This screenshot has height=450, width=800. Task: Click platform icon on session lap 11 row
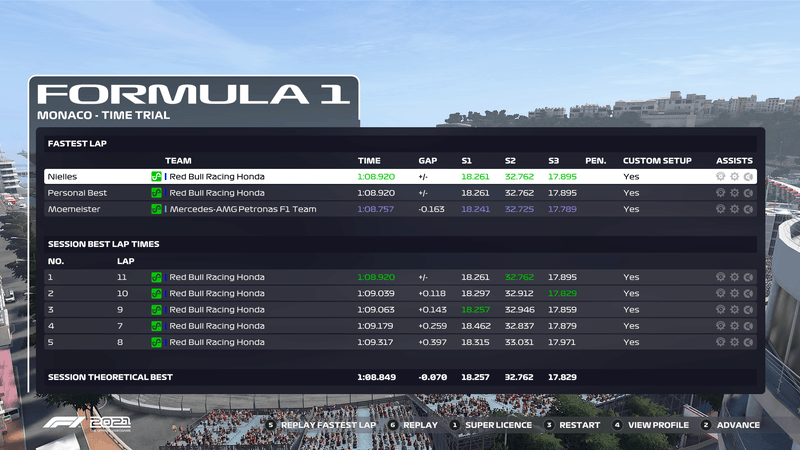156,277
